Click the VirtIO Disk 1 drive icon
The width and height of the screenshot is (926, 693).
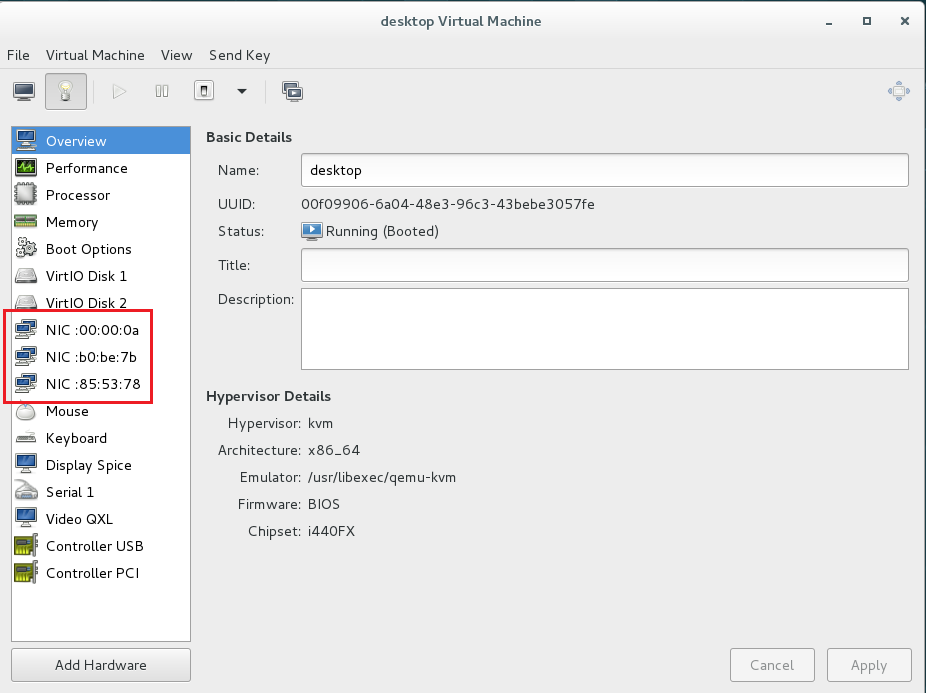(26, 276)
